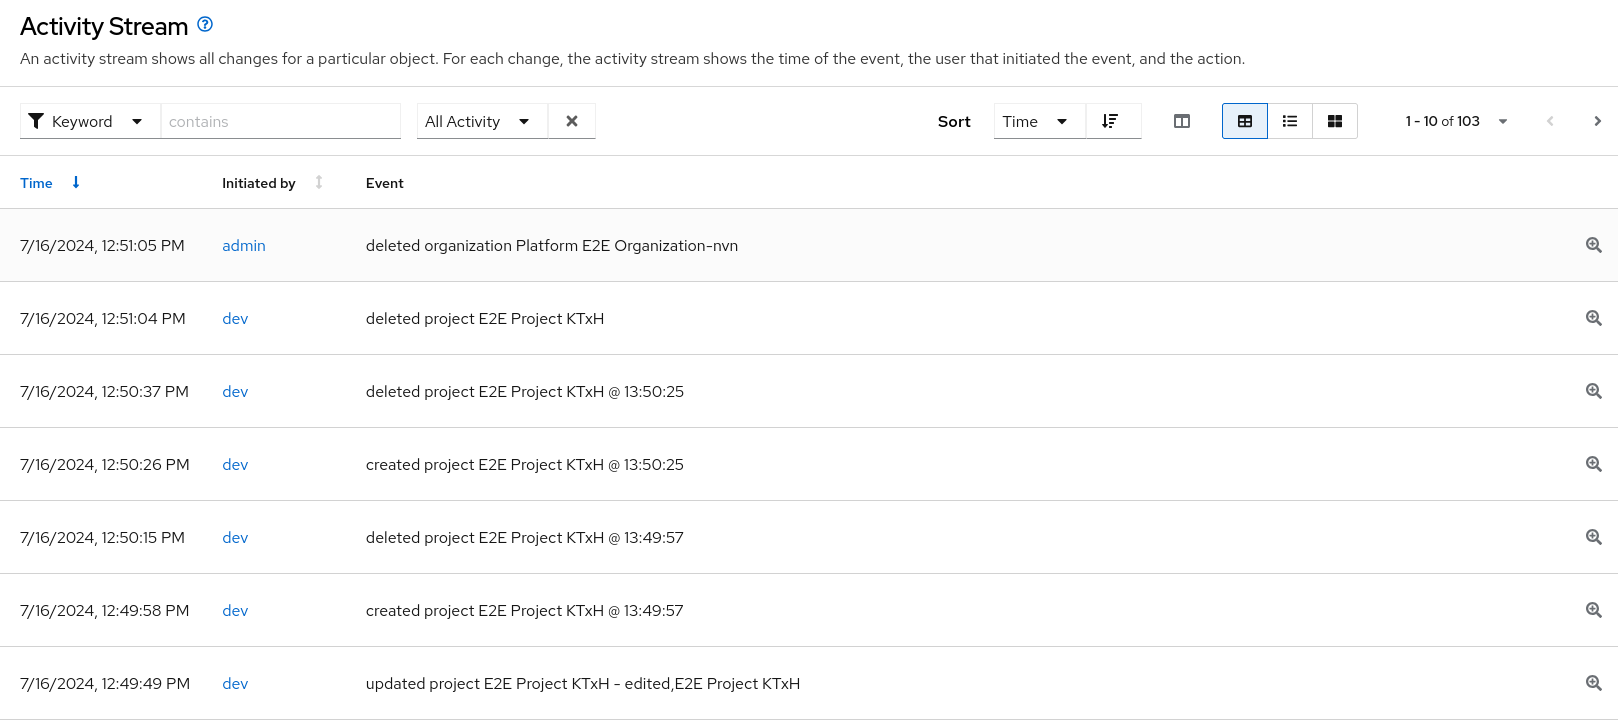Screen dimensions: 1618x723
Task: Go to the next page
Action: 1597,121
